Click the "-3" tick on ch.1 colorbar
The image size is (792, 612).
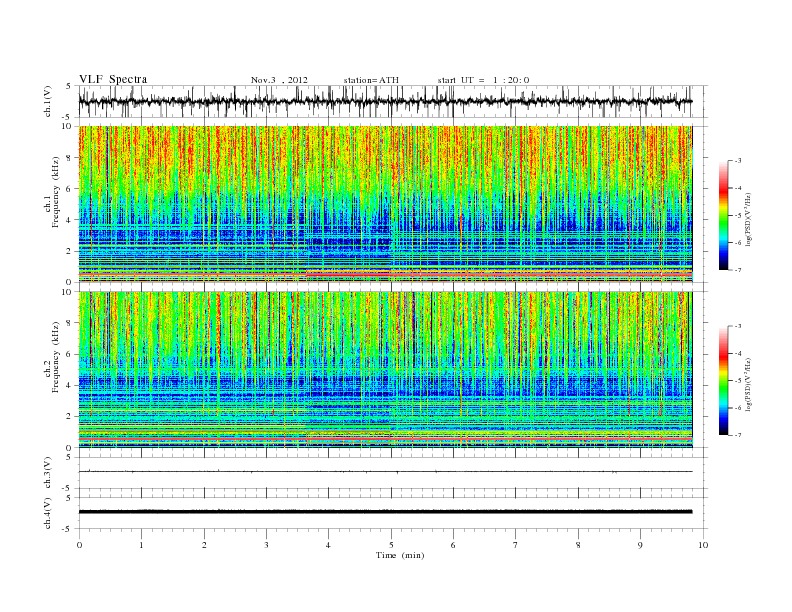click(x=737, y=161)
